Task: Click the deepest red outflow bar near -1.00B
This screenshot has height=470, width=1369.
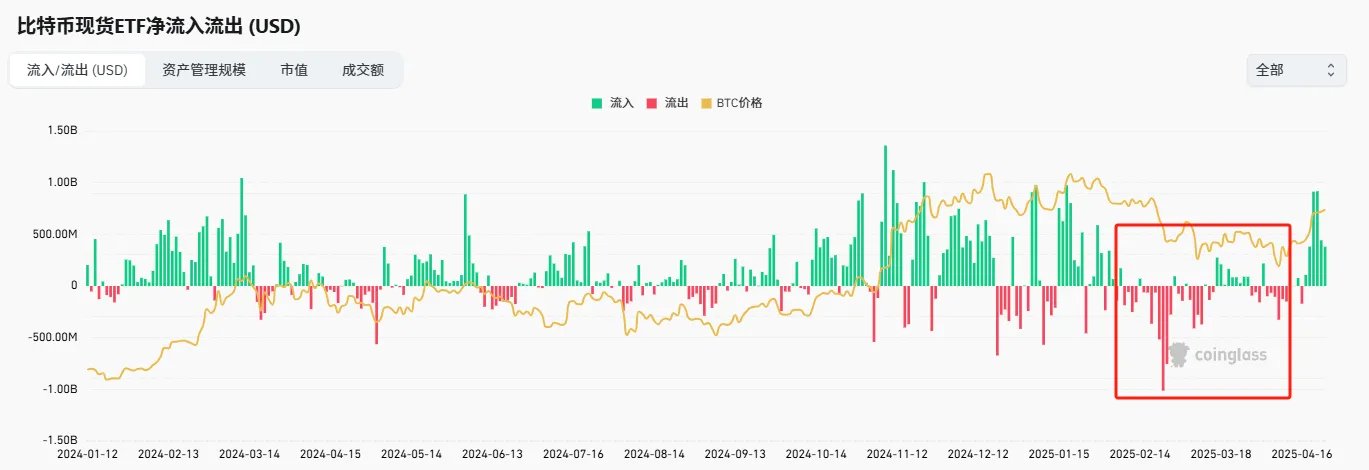Action: click(1163, 338)
